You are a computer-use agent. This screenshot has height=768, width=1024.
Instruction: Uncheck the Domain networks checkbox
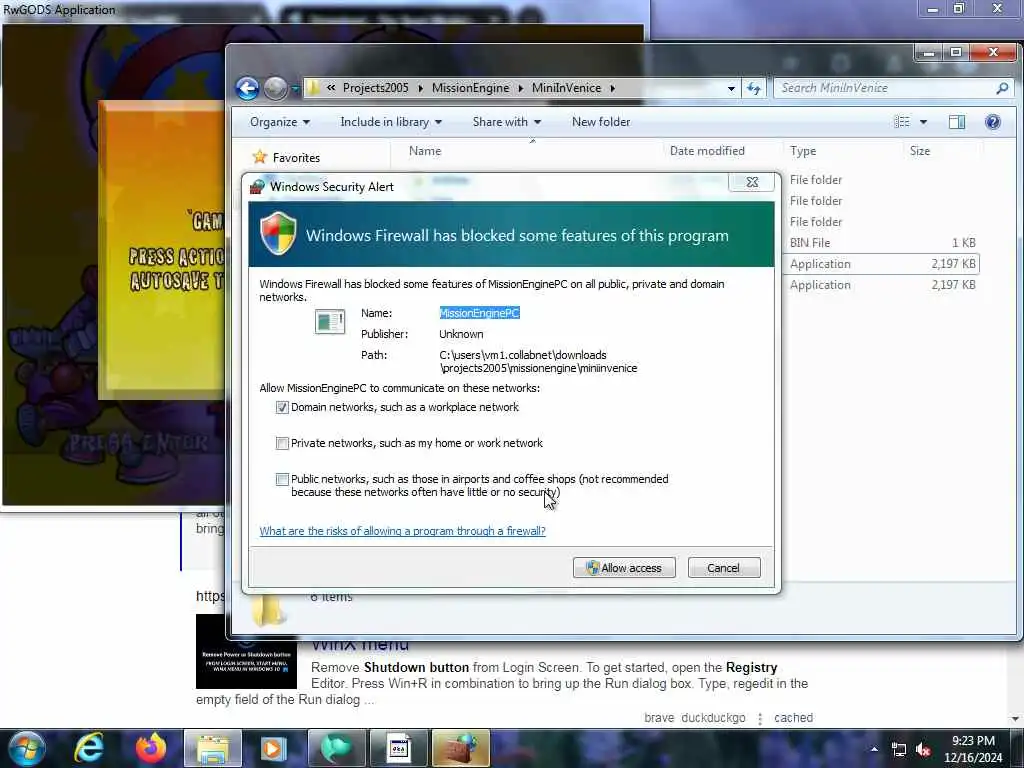(282, 408)
